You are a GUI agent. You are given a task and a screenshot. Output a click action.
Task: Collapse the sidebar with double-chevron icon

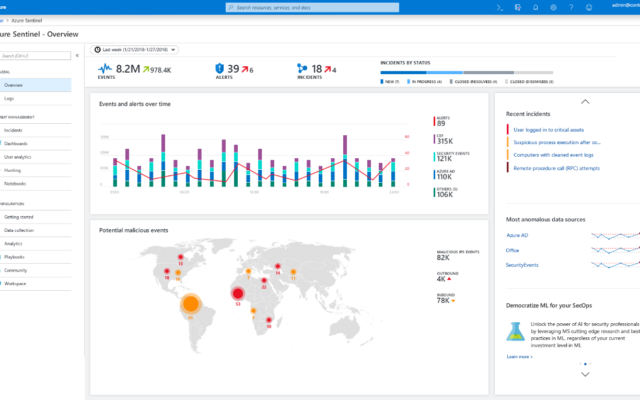(77, 56)
